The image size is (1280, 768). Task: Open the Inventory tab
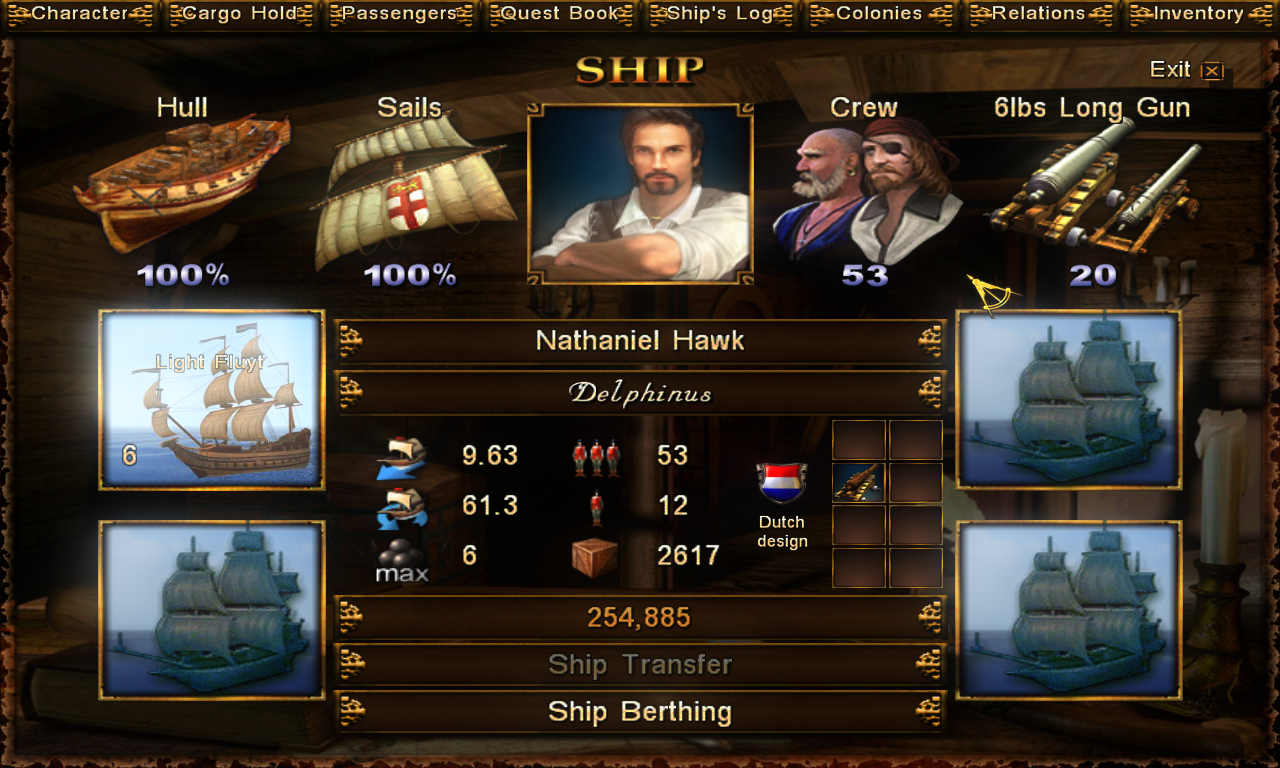1200,14
